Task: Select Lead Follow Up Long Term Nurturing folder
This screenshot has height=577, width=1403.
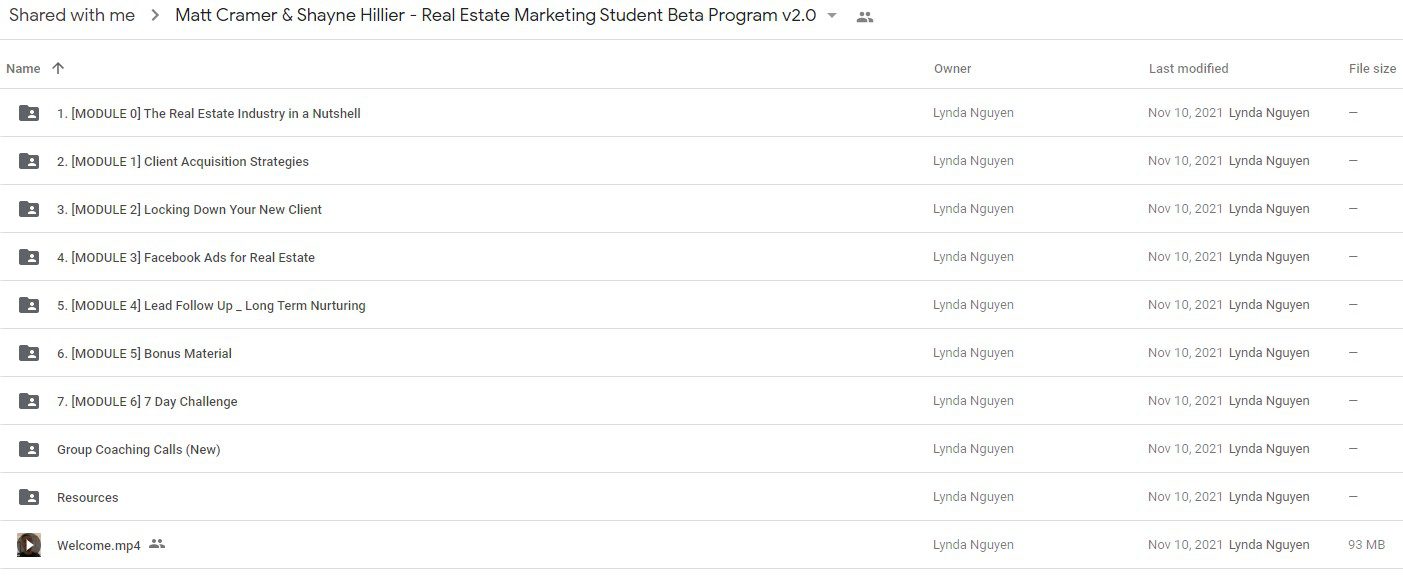Action: pos(701,305)
